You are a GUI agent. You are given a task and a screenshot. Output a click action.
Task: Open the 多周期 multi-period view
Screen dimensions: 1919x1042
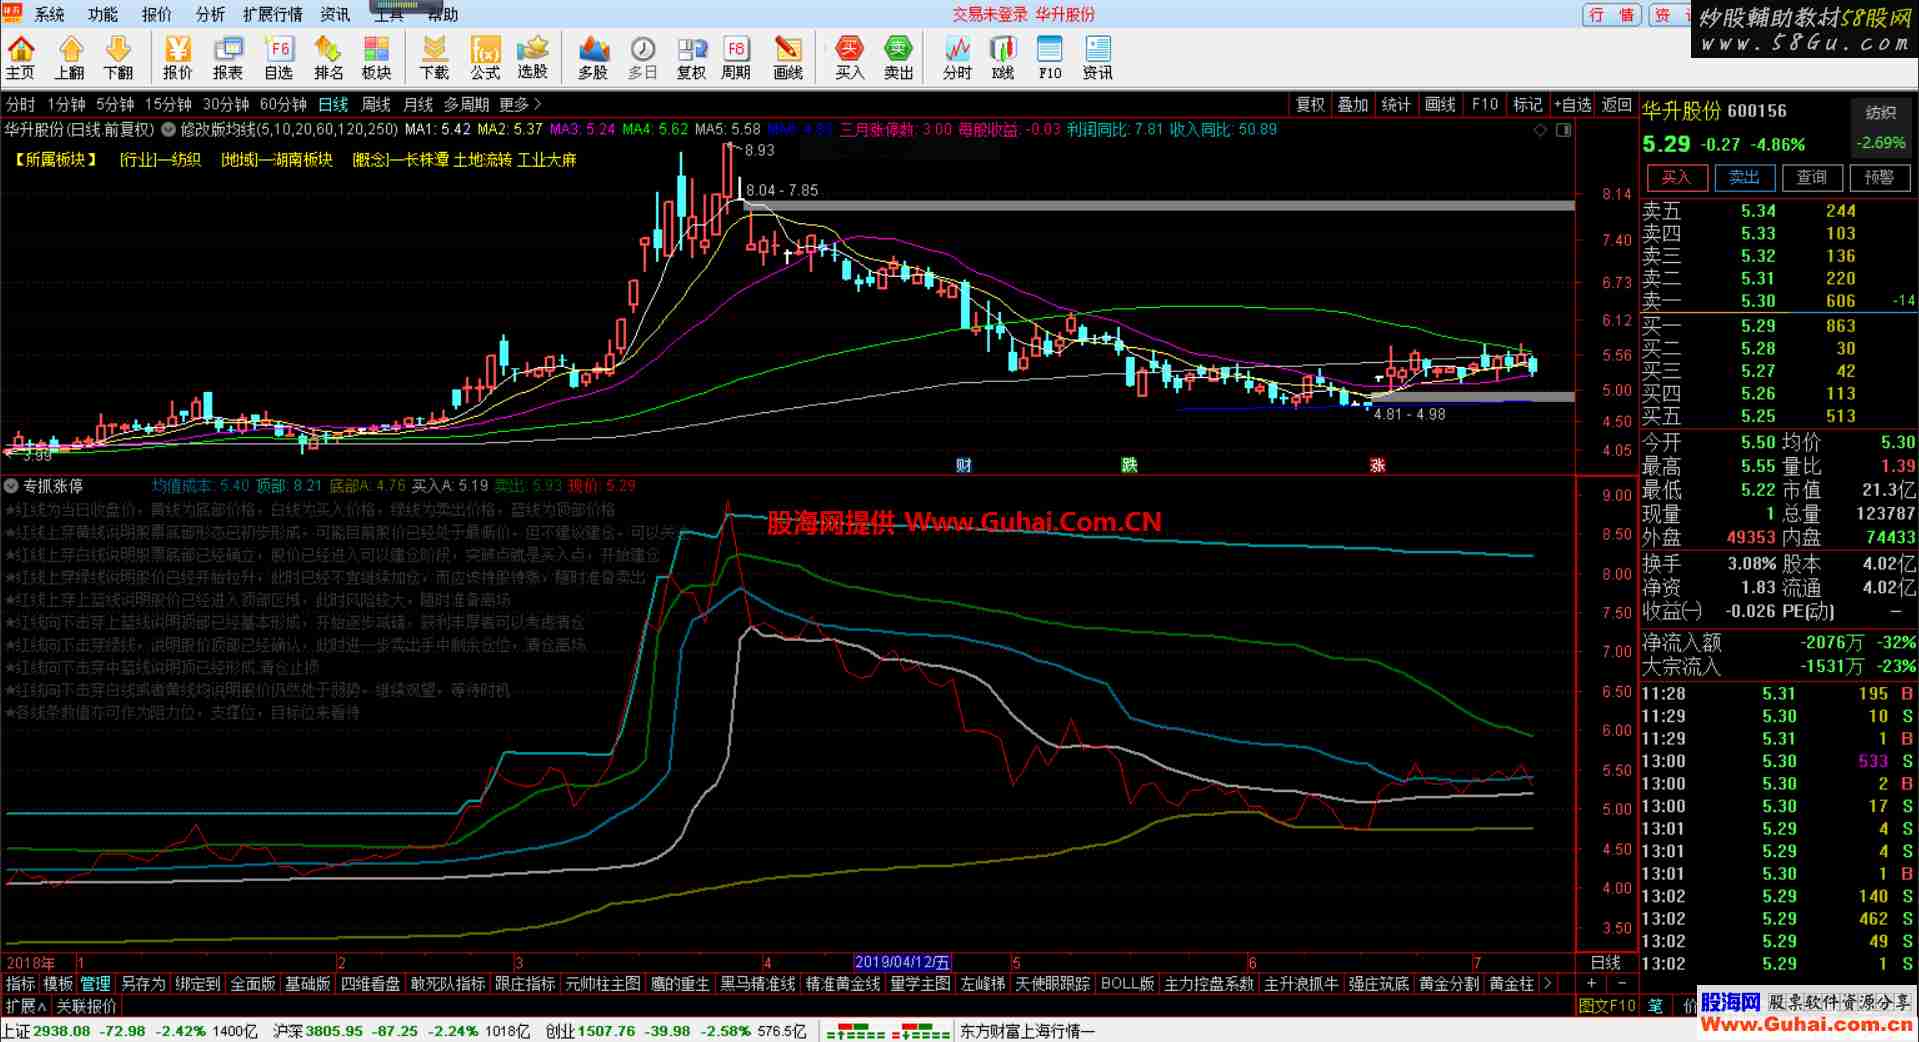coord(466,104)
